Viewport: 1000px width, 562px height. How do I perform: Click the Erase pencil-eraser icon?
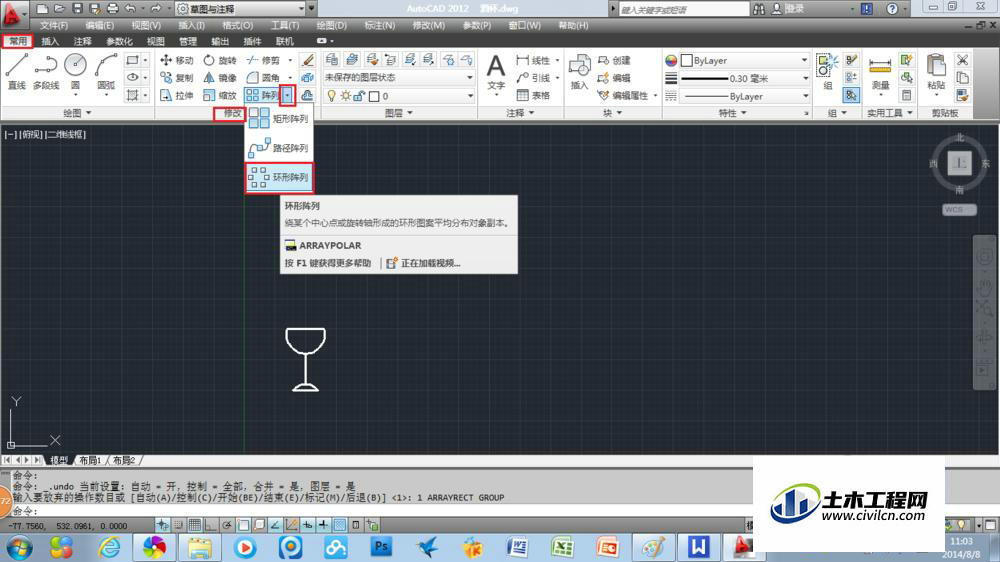[307, 60]
